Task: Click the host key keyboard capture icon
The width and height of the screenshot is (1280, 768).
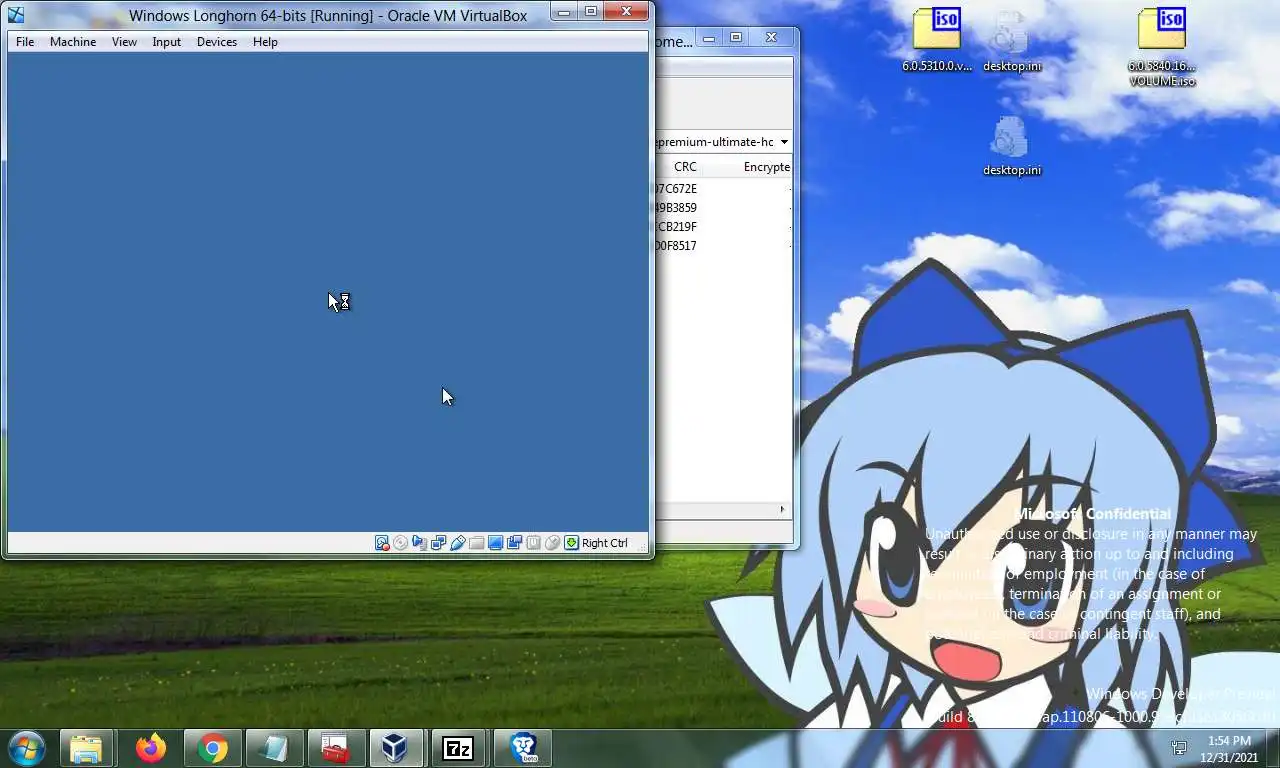Action: tap(571, 543)
